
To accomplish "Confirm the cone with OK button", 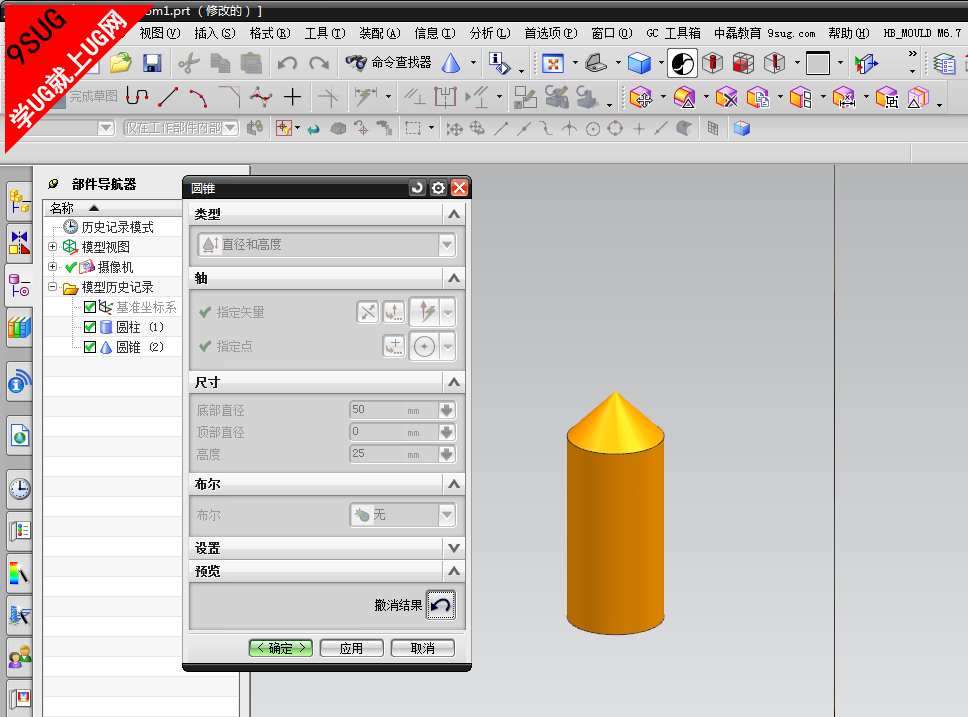I will [281, 648].
